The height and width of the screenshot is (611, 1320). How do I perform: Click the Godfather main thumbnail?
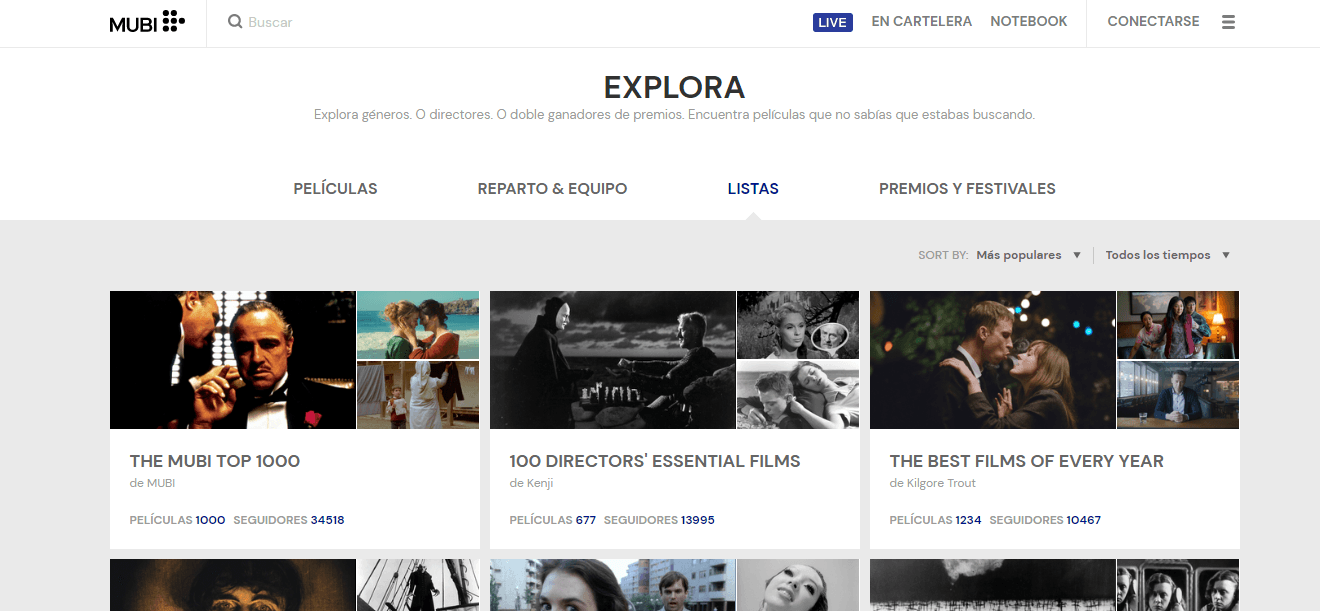[x=233, y=360]
